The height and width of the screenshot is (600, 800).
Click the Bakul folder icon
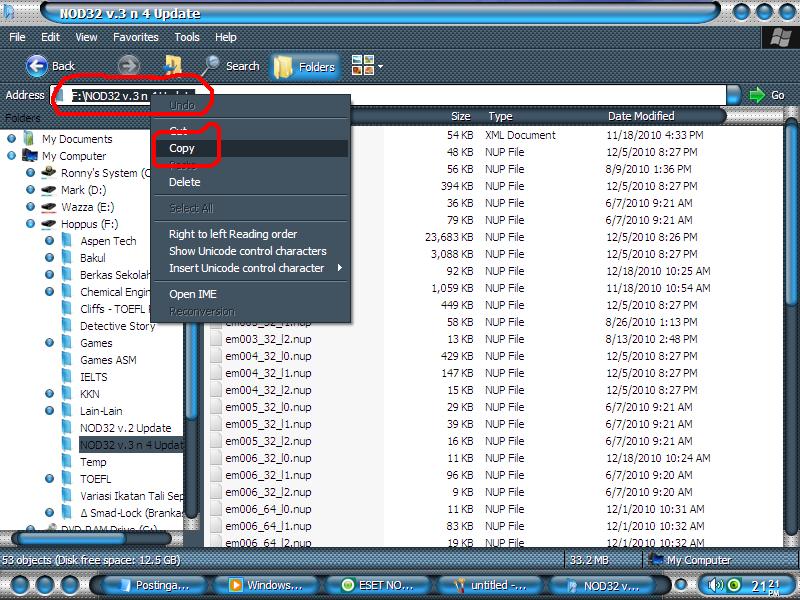pyautogui.click(x=67, y=258)
